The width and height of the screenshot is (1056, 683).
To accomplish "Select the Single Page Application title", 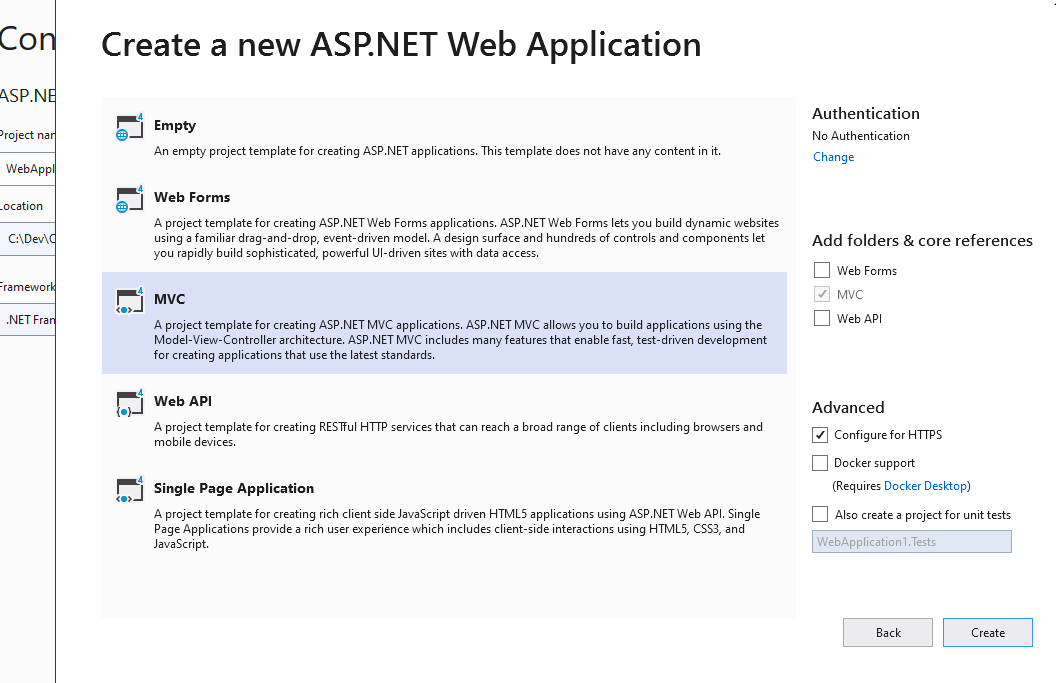I will pyautogui.click(x=234, y=488).
